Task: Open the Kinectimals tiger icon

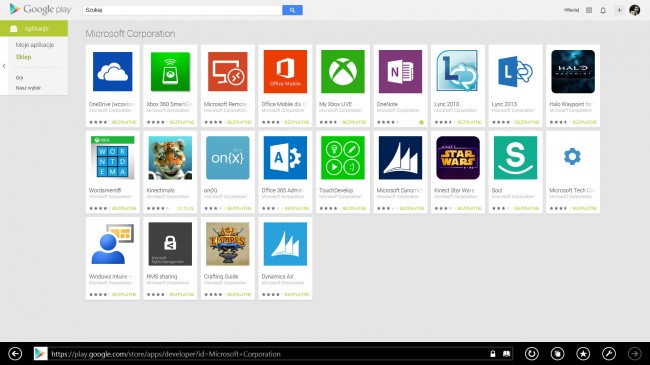Action: 170,158
